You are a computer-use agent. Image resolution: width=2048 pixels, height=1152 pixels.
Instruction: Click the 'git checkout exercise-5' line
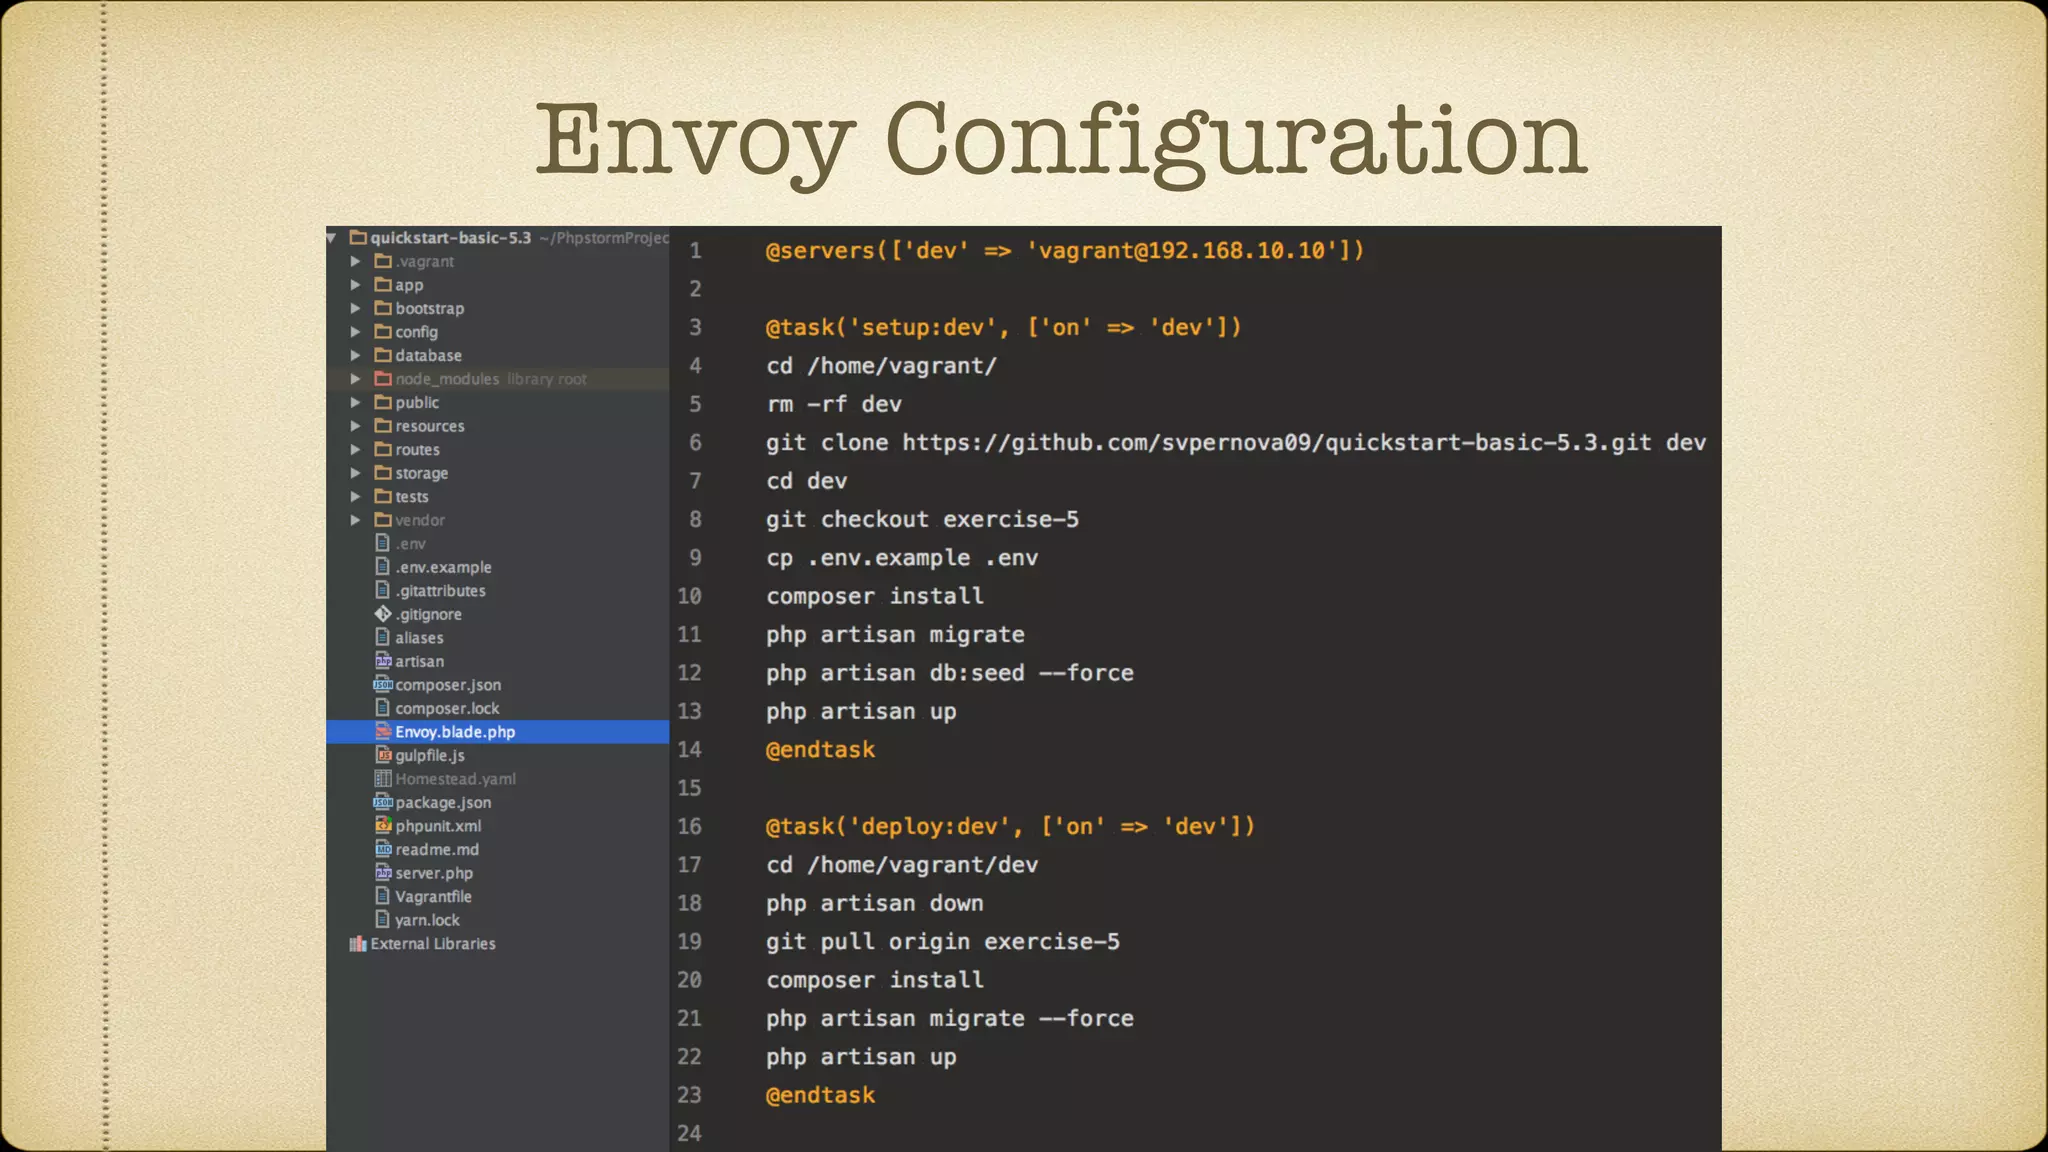coord(922,519)
